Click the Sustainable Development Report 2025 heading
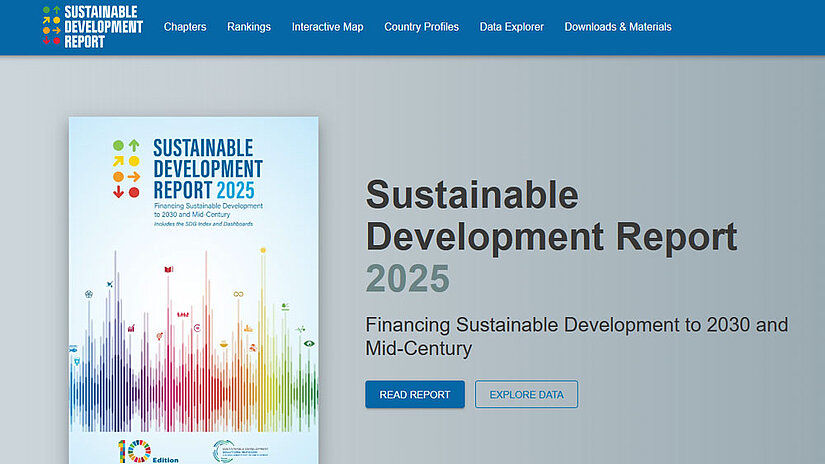The image size is (825, 464). coord(551,236)
